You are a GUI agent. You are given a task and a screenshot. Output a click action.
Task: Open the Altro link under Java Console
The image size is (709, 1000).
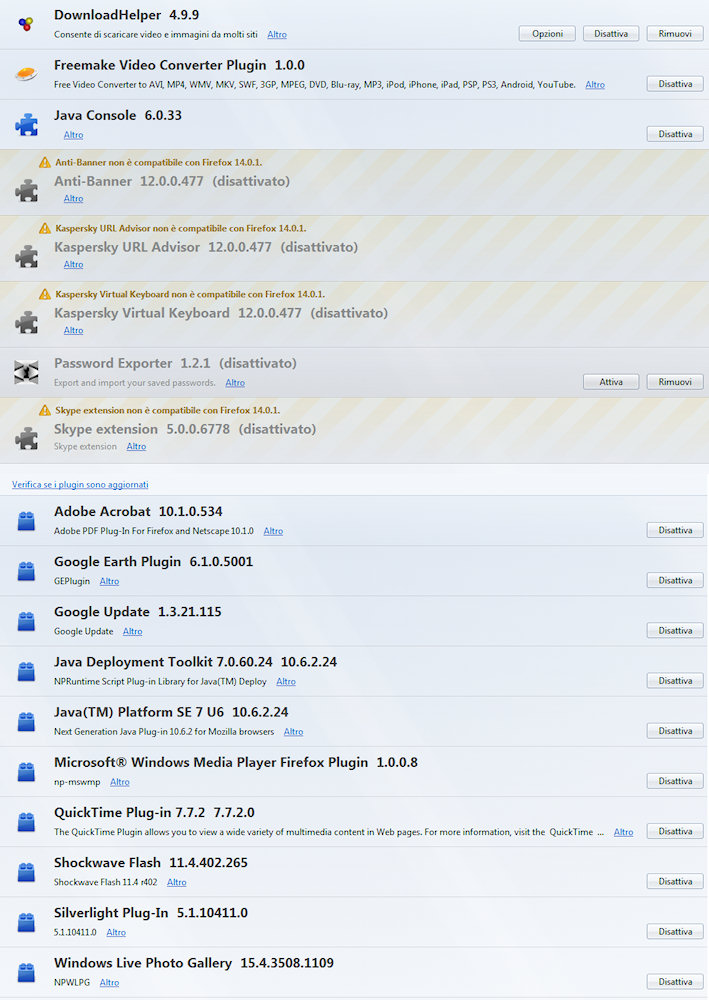coord(73,135)
